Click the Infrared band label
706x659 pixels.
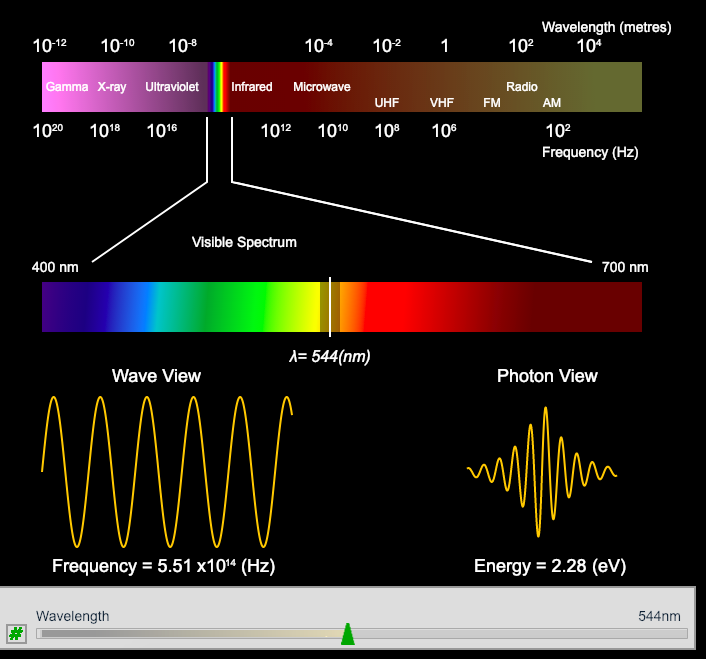(x=252, y=87)
